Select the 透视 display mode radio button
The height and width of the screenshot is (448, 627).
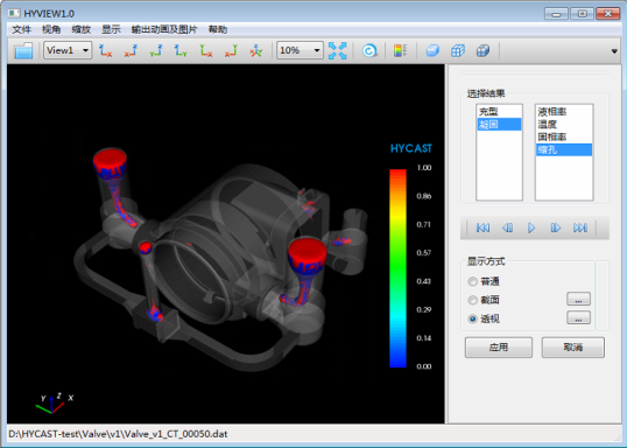473,318
